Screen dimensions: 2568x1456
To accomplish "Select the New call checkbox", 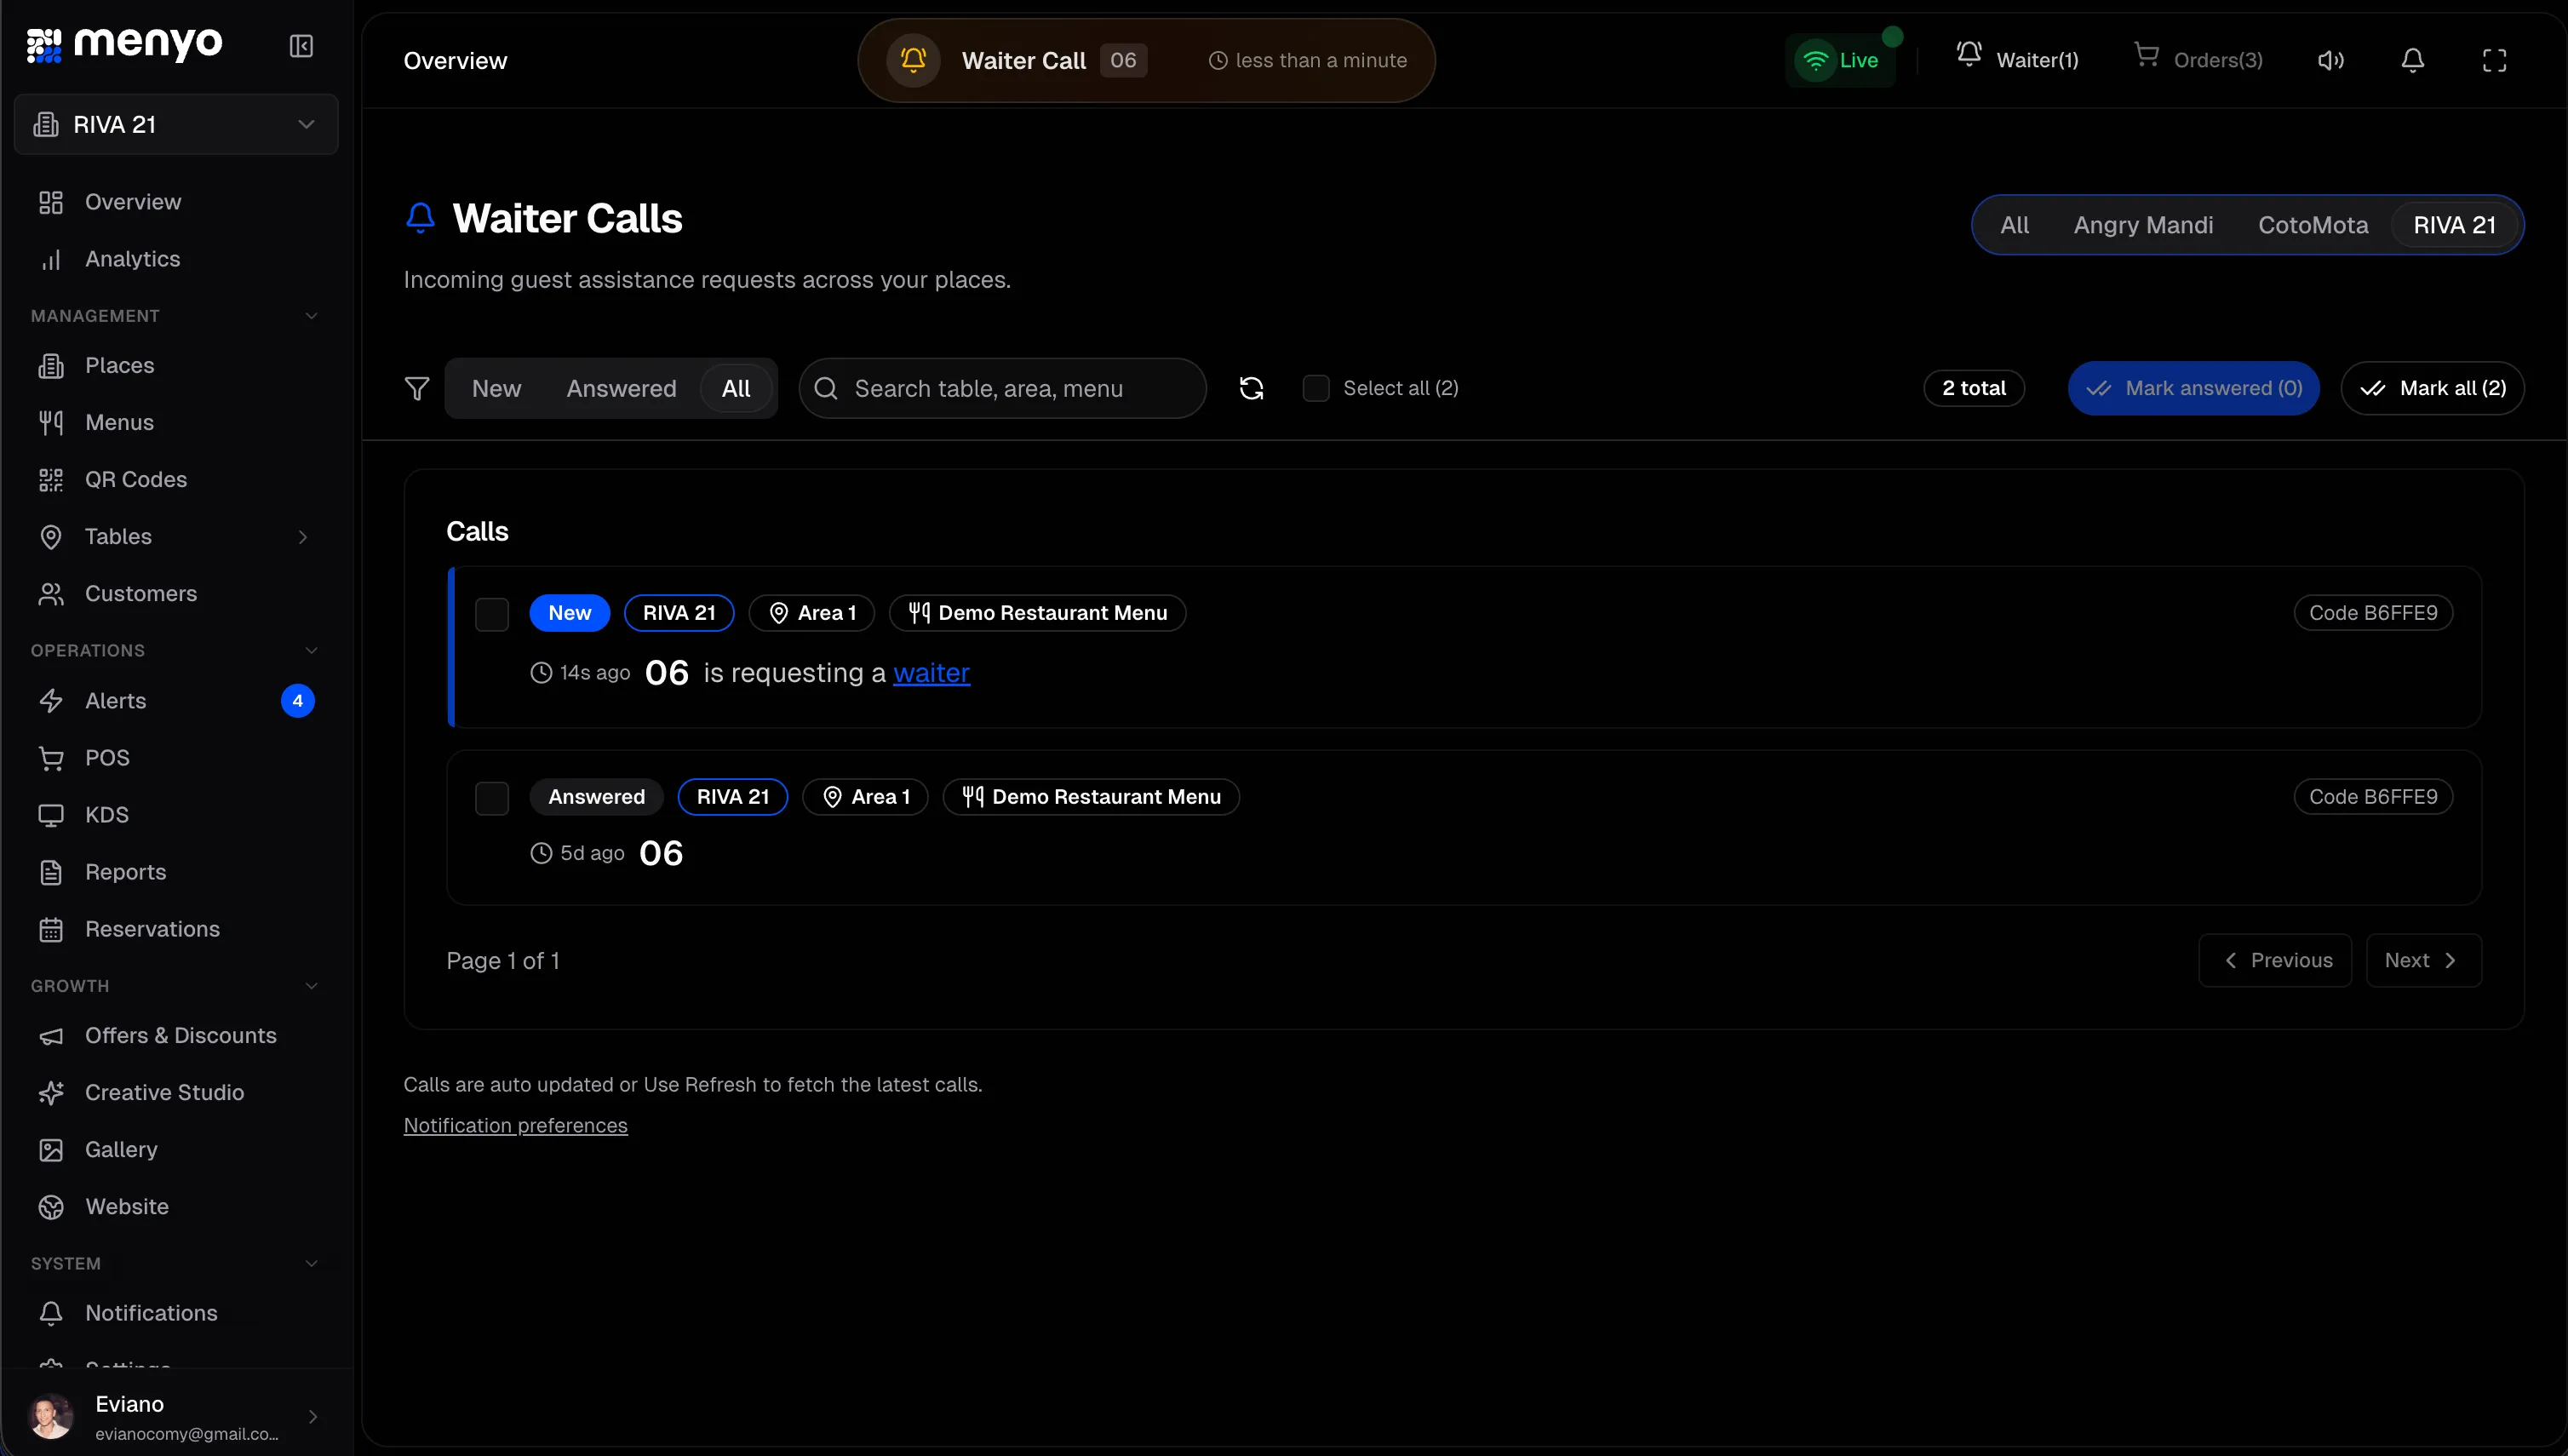I will (x=492, y=614).
